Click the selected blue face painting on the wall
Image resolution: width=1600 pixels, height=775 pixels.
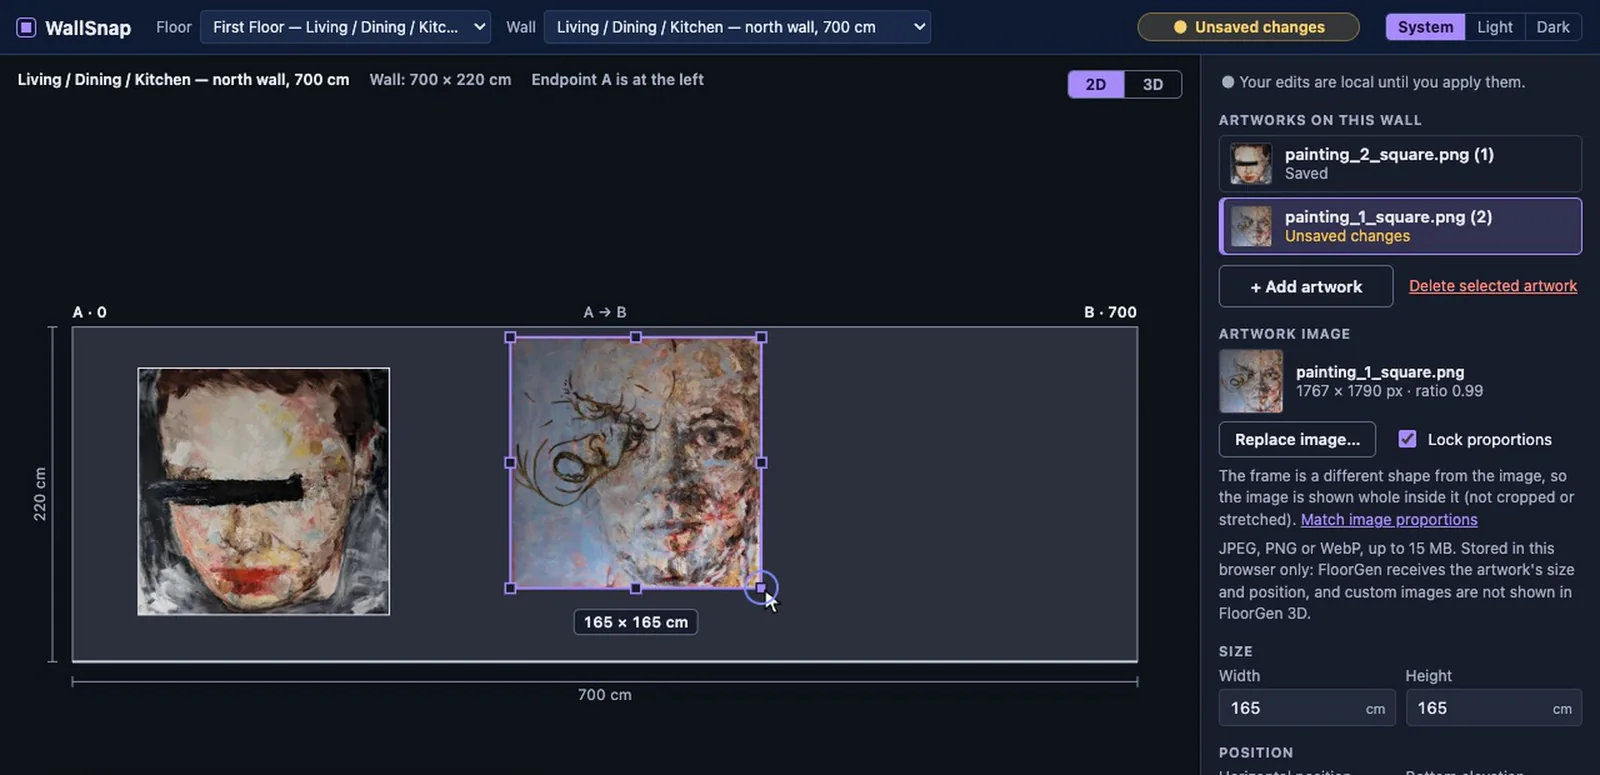coord(636,463)
